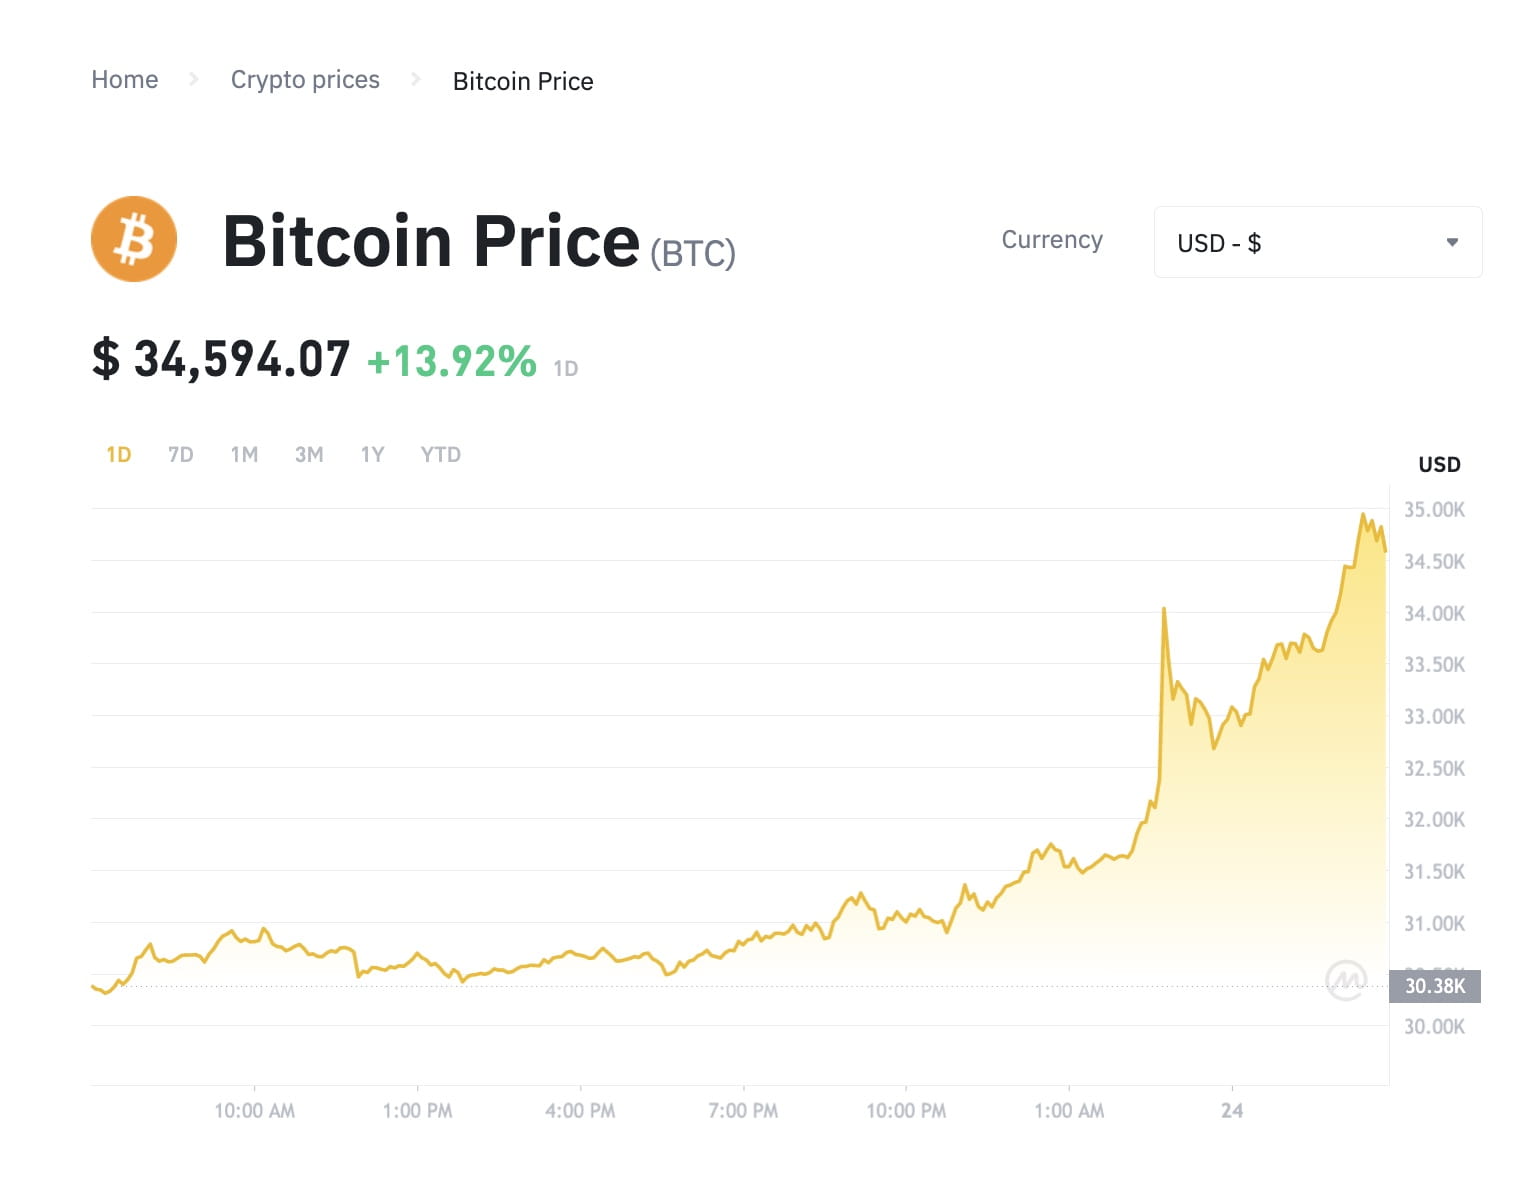Click the breadcrumb arrow after Crypto prices
The width and height of the screenshot is (1522, 1192).
pyautogui.click(x=416, y=80)
